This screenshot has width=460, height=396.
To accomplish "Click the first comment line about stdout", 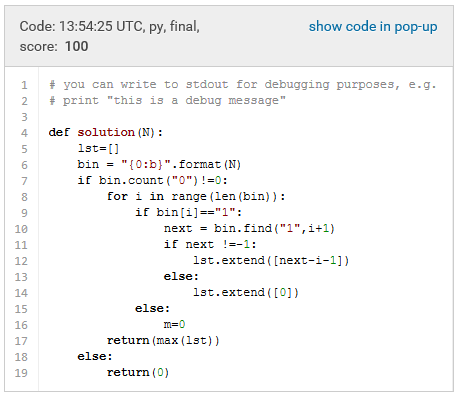I will 242,85.
